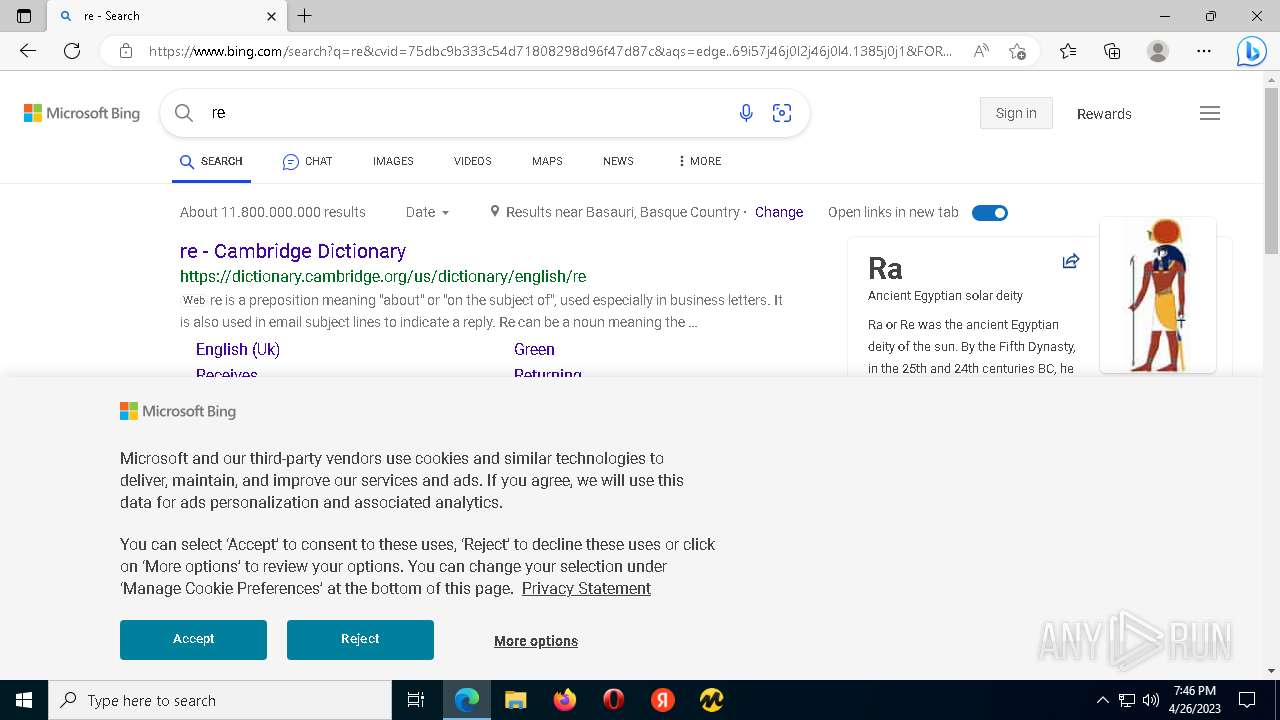Open the Ra deity image

coord(1158,295)
